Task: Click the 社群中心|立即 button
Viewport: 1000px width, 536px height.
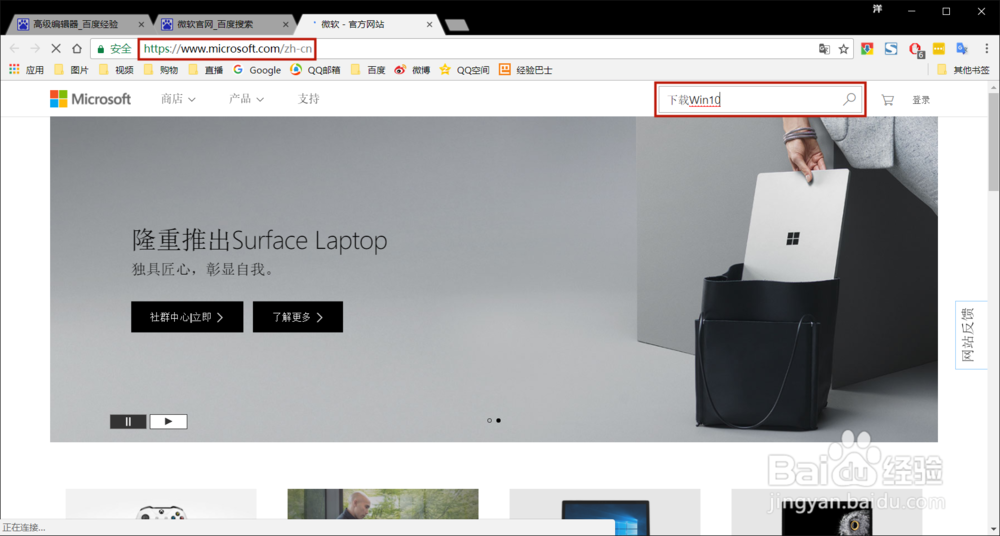Action: tap(187, 317)
